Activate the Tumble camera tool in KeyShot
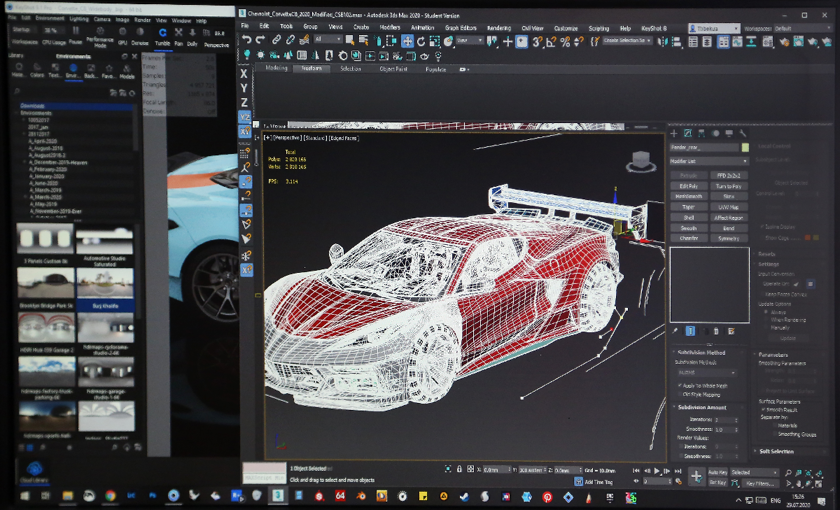The height and width of the screenshot is (510, 840). tap(163, 33)
